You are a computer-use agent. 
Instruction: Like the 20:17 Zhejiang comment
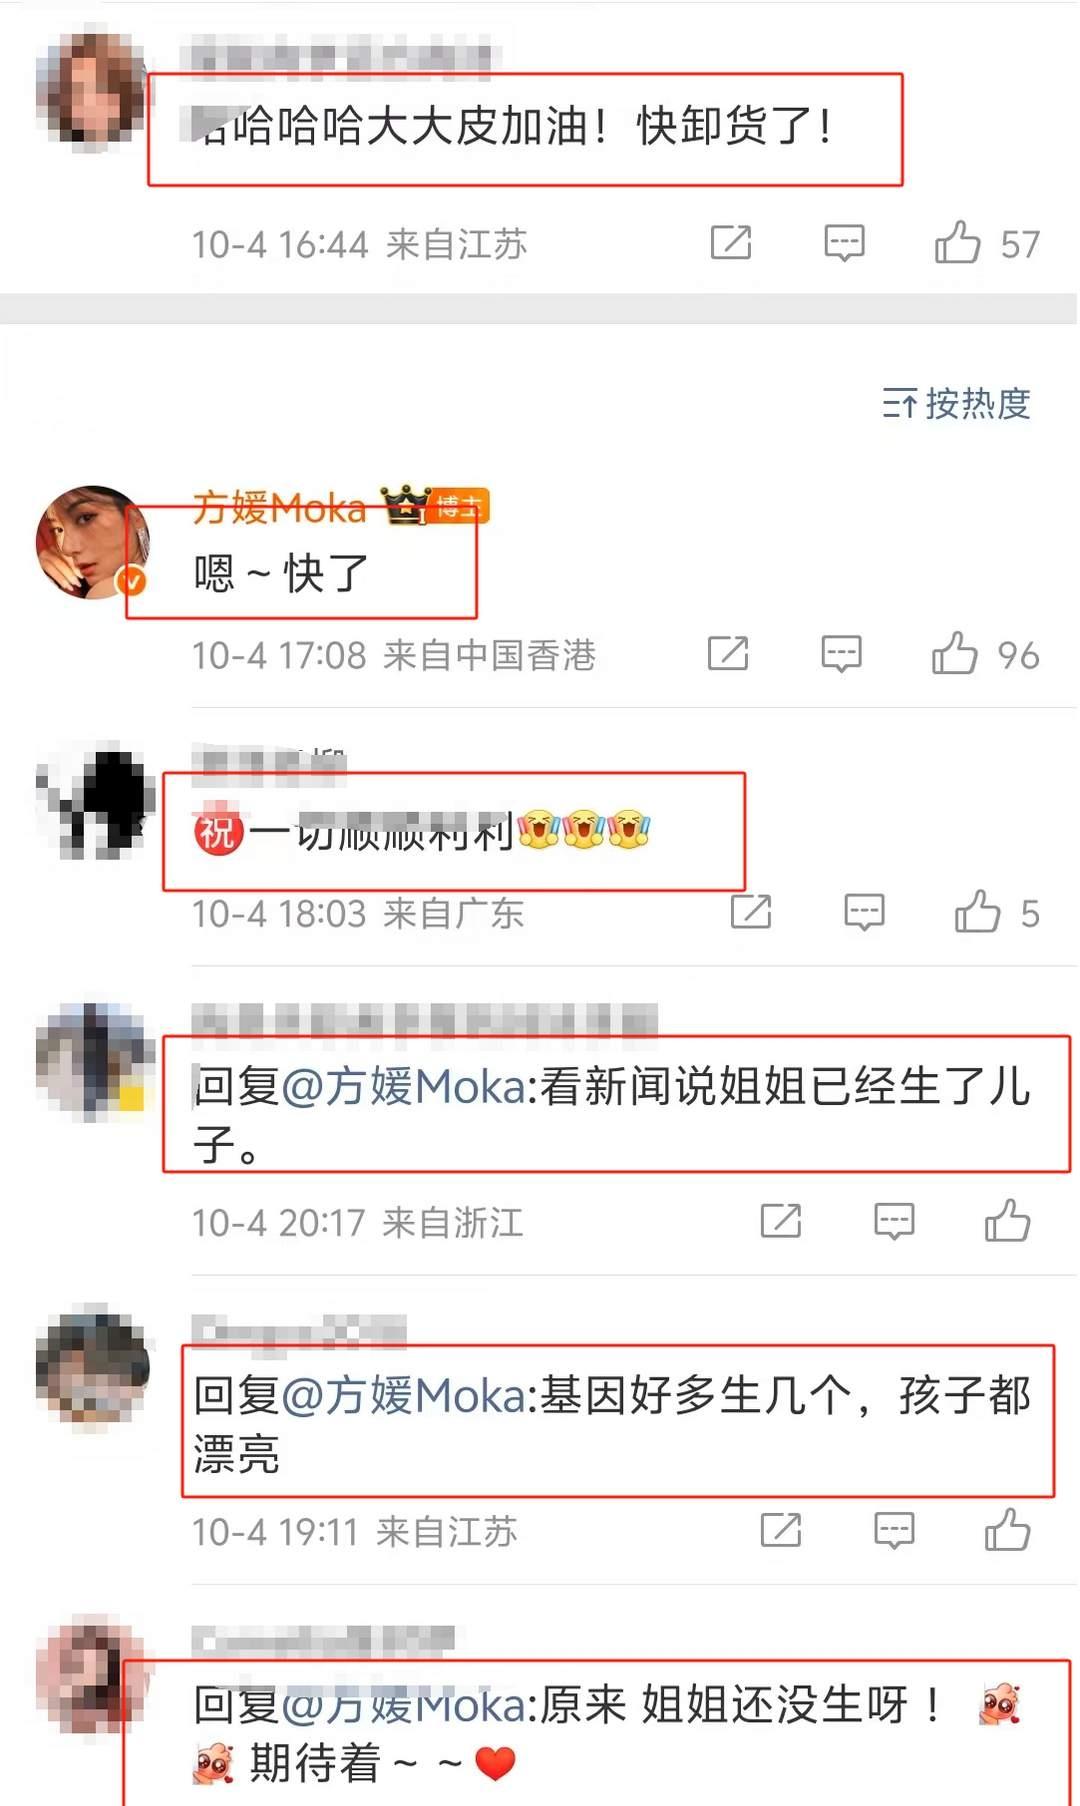(1008, 1221)
